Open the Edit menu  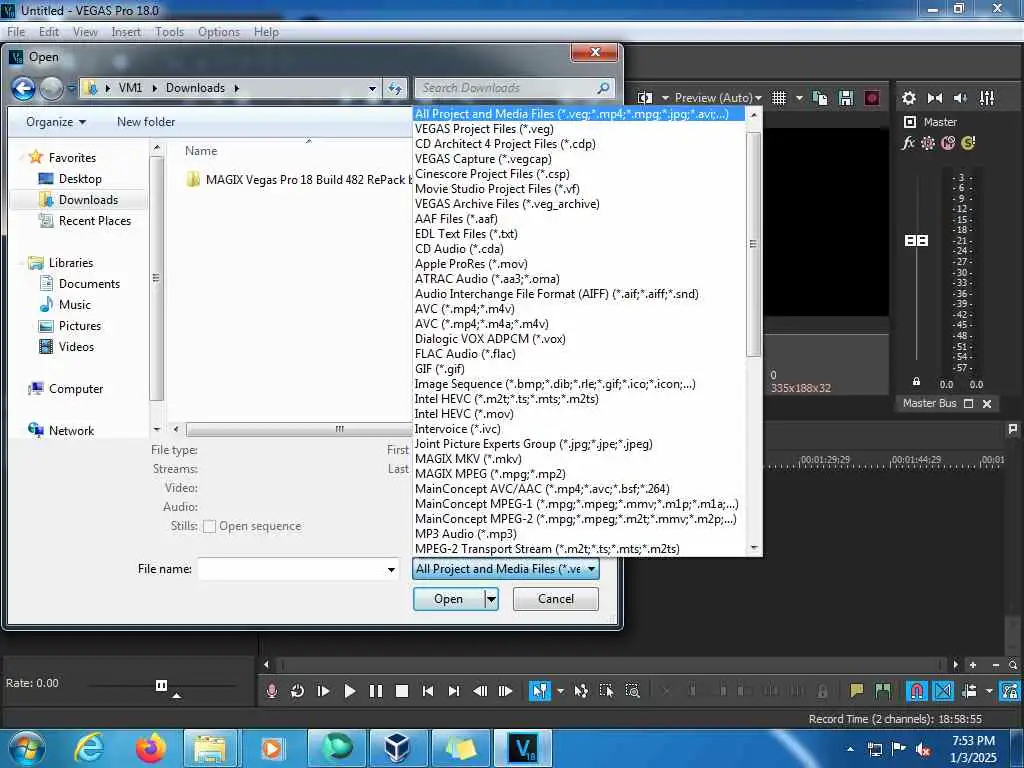pos(48,32)
